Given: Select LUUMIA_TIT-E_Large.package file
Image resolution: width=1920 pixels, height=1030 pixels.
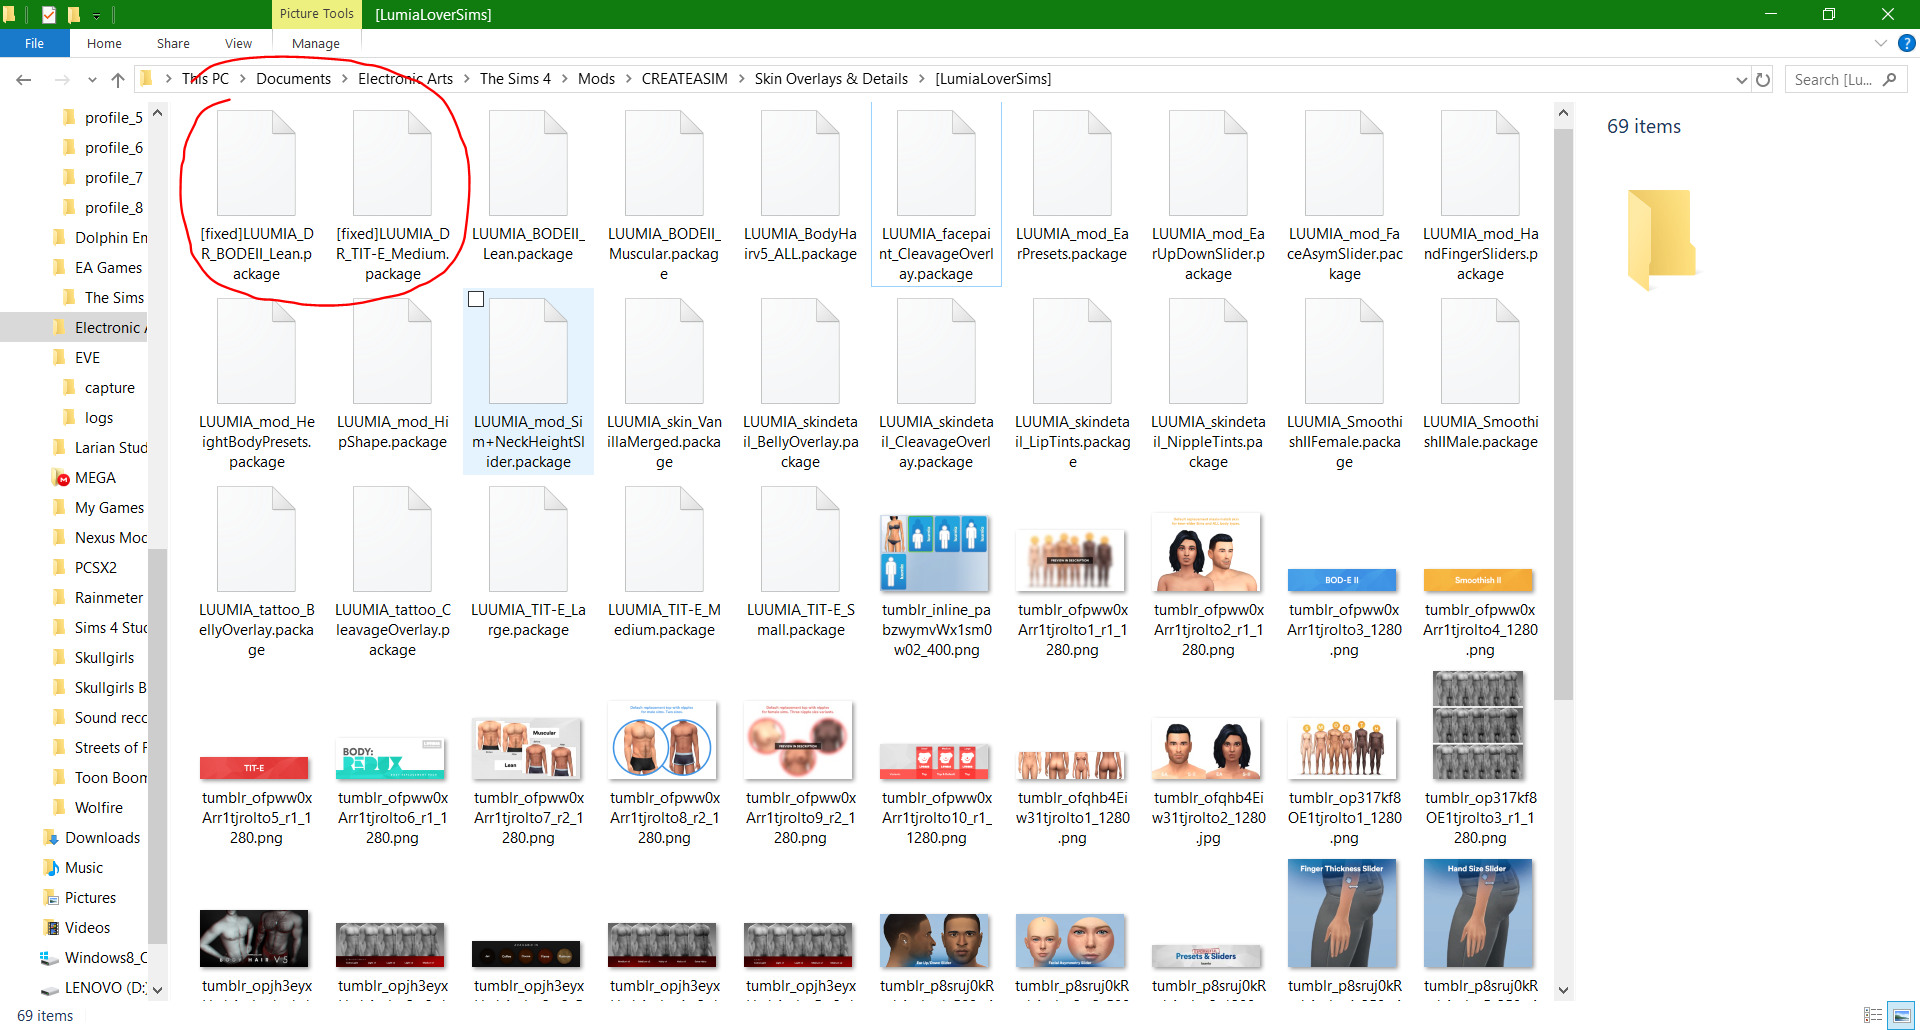Looking at the screenshot, I should pos(528,562).
